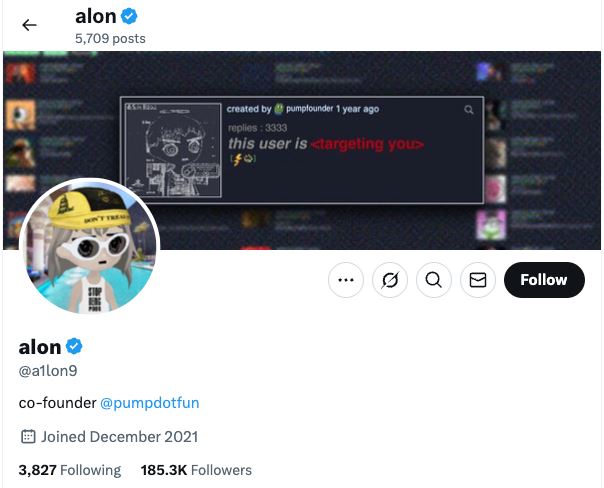Go back using the left arrow
Image resolution: width=604 pixels, height=488 pixels.
click(x=29, y=25)
